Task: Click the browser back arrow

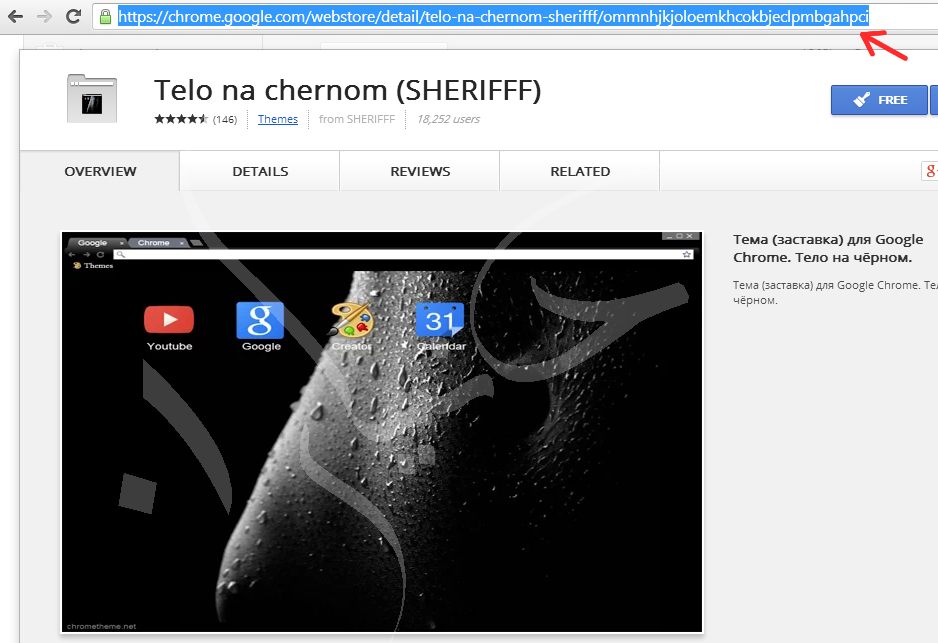Action: 16,16
